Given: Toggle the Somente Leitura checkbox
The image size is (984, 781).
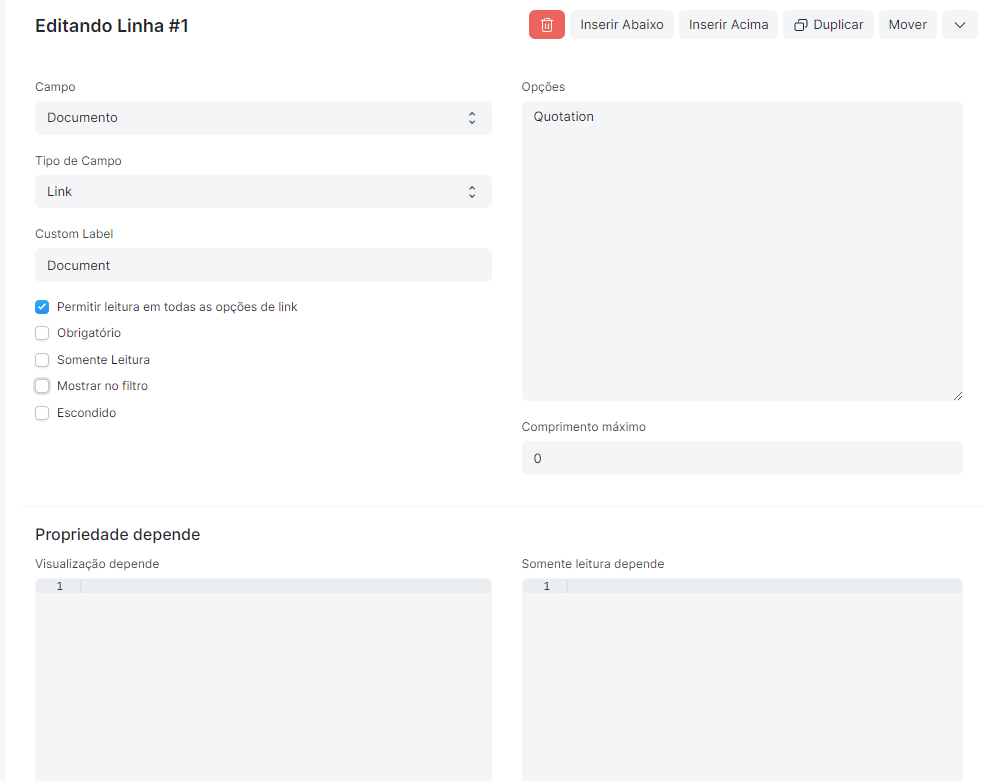Looking at the screenshot, I should tap(42, 360).
